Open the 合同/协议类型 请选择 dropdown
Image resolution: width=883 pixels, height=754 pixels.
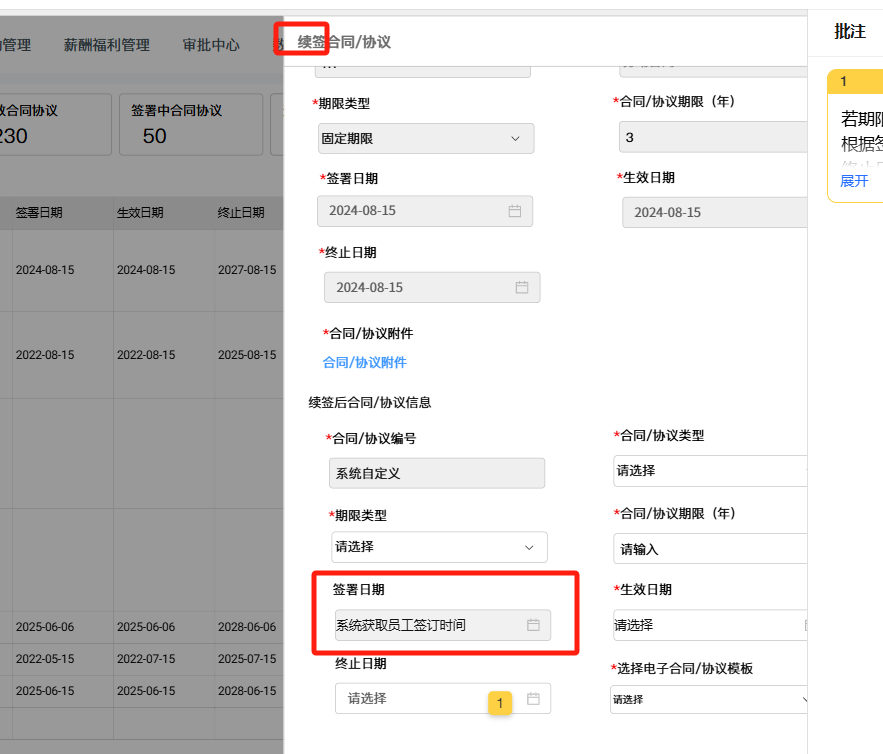(708, 470)
